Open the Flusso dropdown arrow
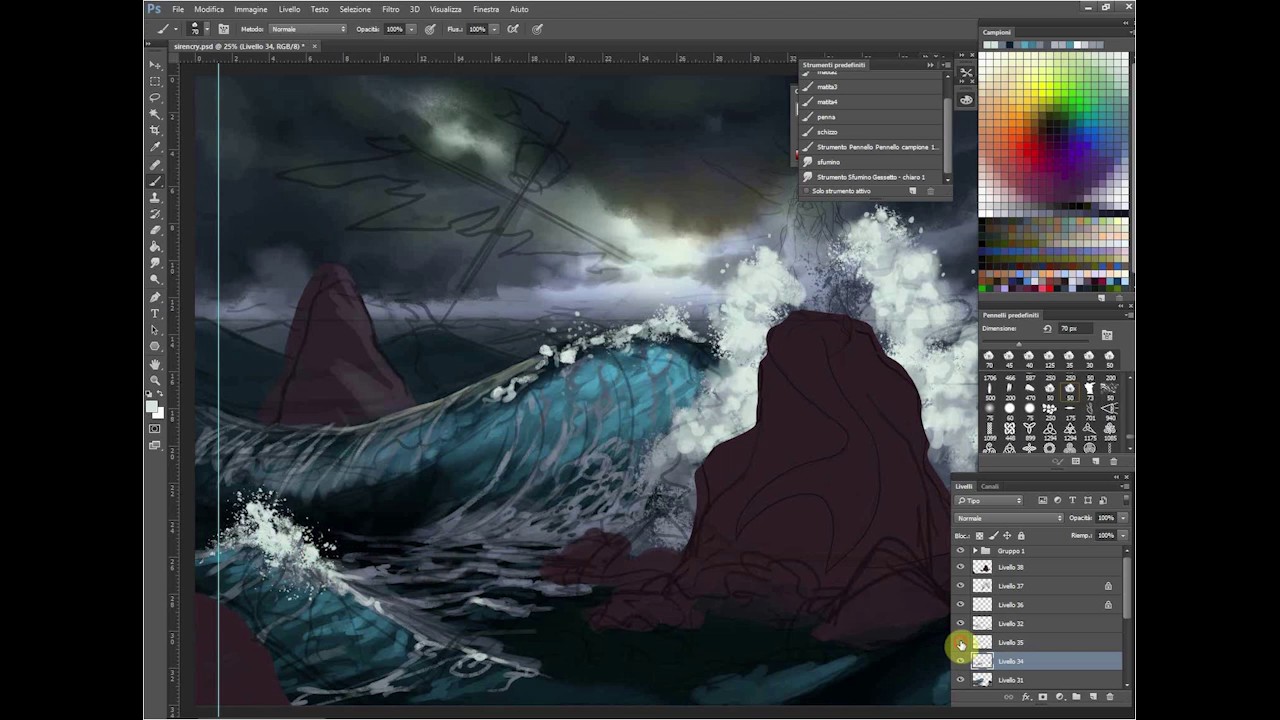 (494, 29)
